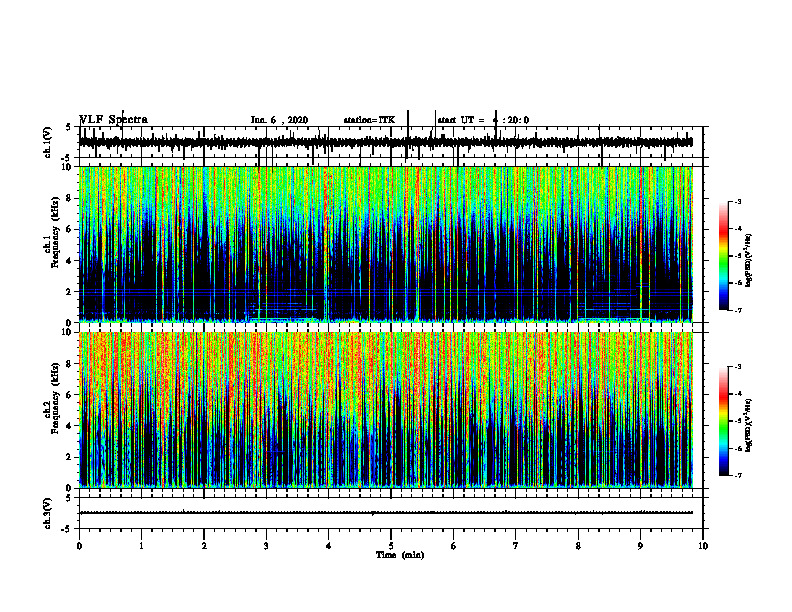Click the "10" kHz tick of ch.2 spectrogram
Screen dimensions: 792x612
point(67,332)
